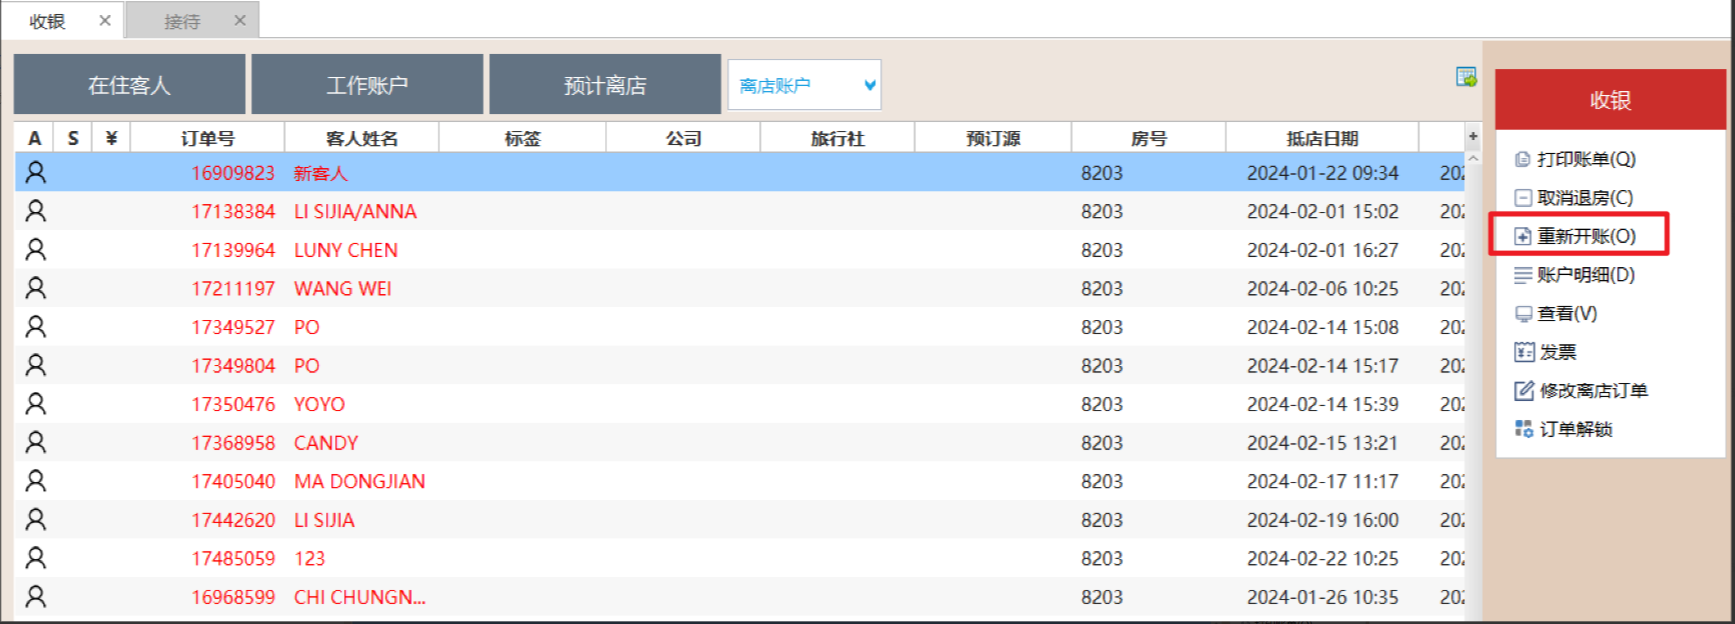Select the WANG WEI order row

(x=342, y=289)
